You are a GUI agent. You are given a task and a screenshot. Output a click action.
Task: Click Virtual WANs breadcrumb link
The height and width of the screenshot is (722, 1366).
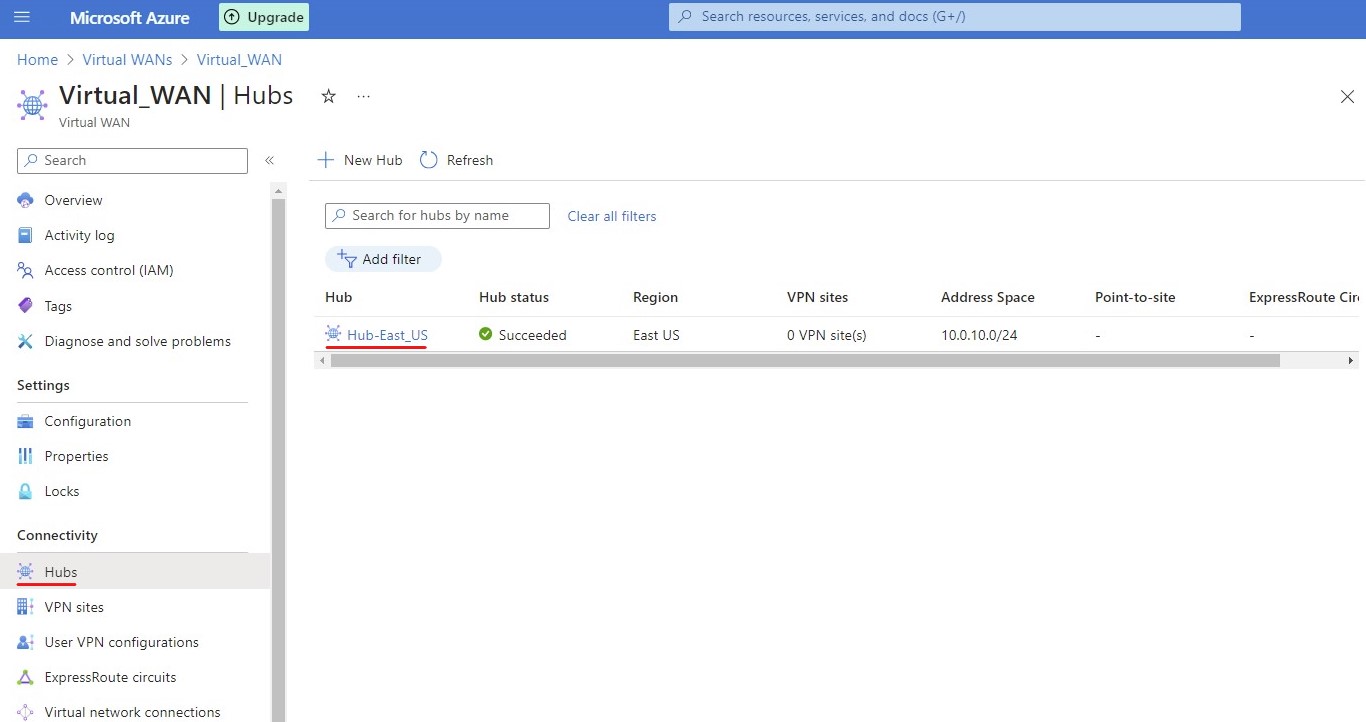coord(127,60)
